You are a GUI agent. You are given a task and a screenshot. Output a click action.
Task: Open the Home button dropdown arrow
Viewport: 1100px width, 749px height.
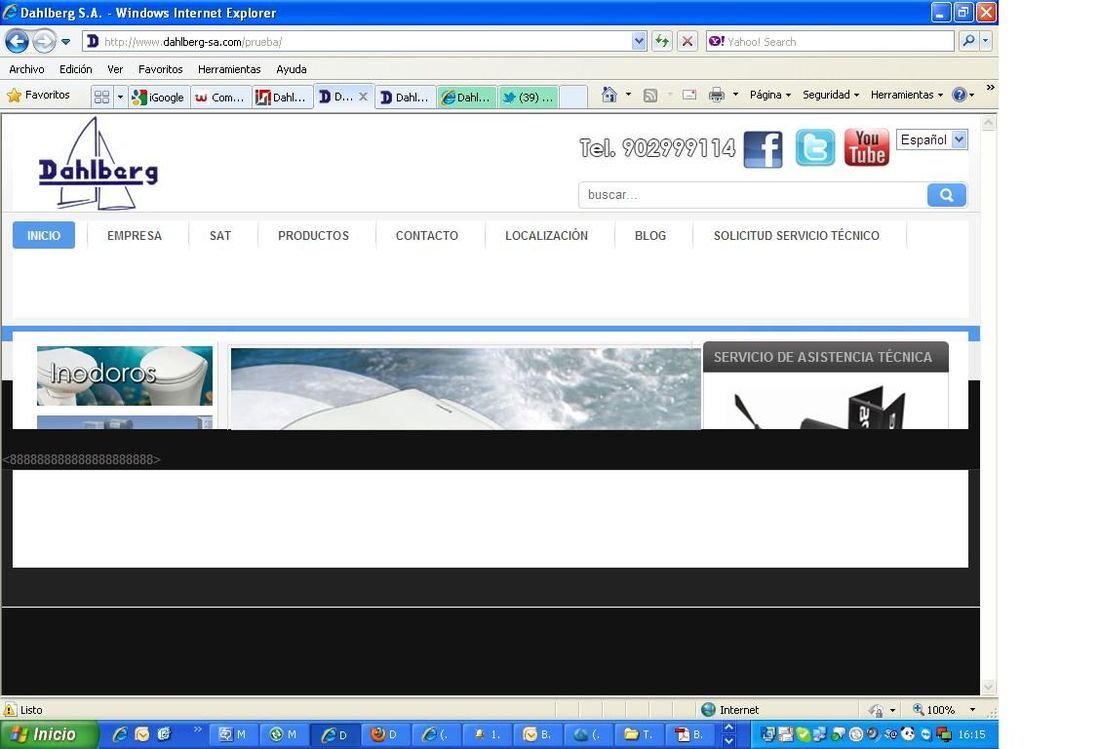(628, 95)
